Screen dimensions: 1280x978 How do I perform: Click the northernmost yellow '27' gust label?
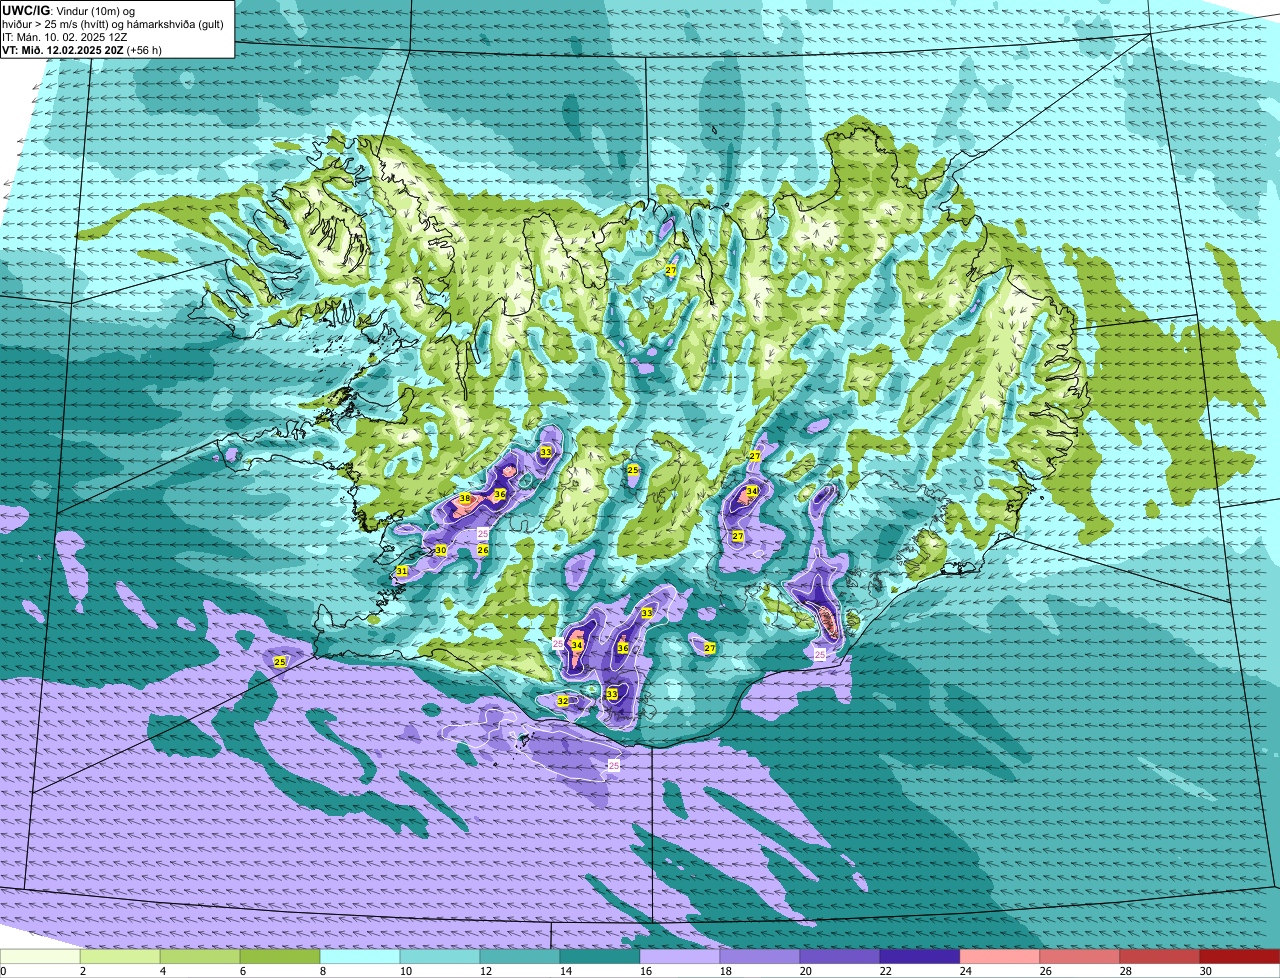[x=671, y=271]
